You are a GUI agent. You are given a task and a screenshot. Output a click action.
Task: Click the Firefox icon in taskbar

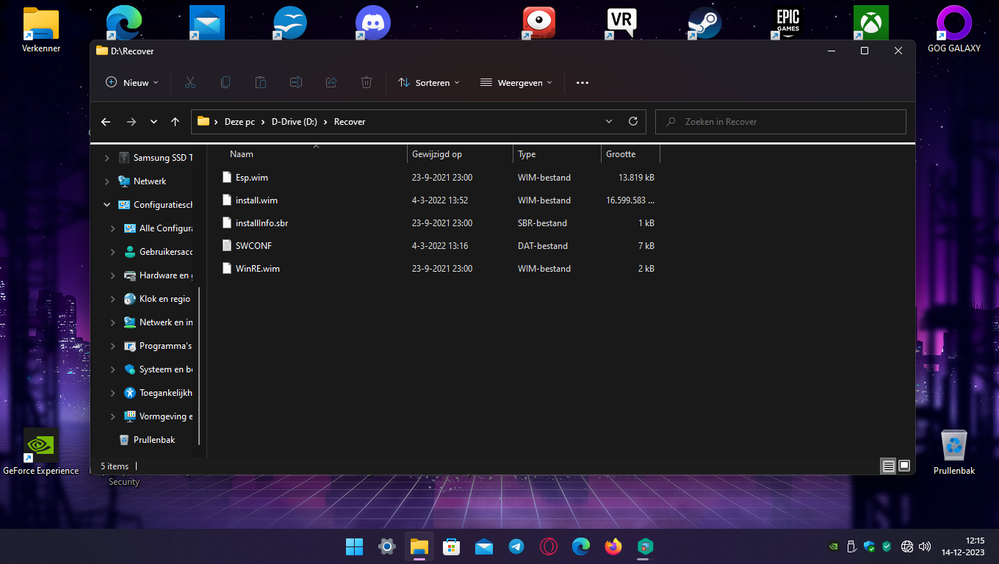pos(613,546)
